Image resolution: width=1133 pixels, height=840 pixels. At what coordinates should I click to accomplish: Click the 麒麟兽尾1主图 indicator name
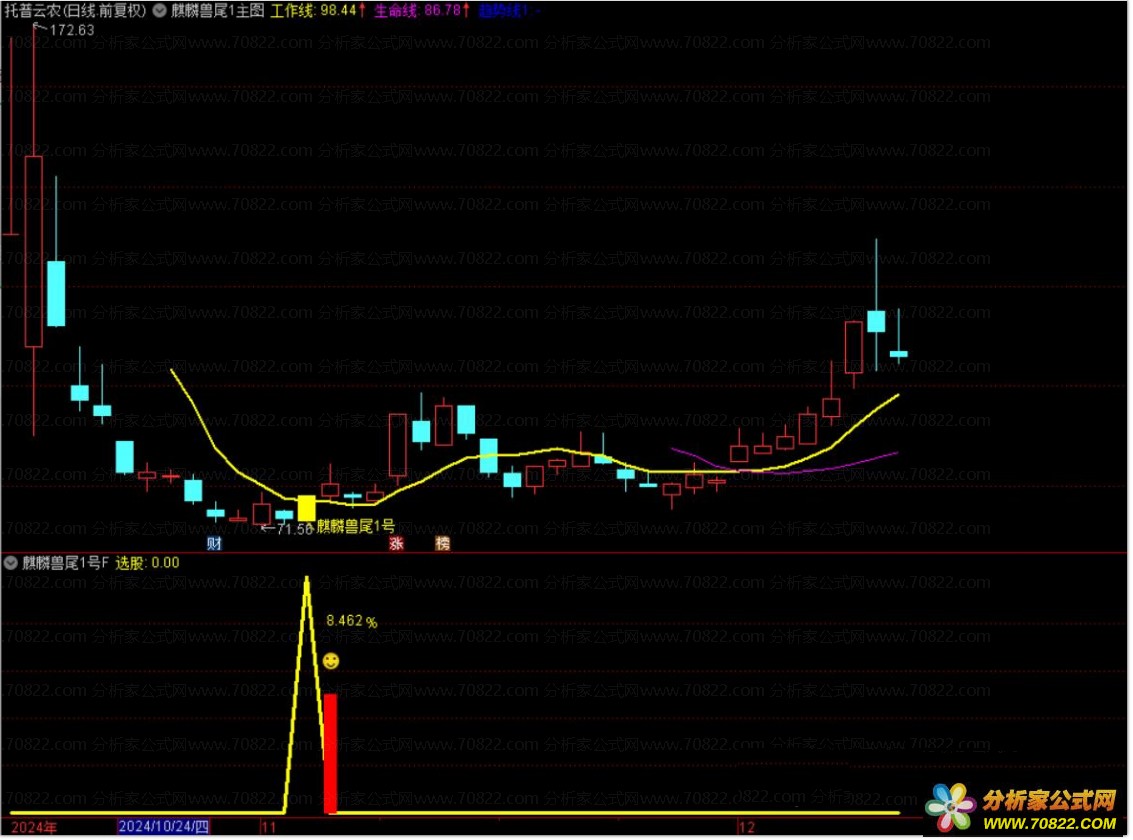tap(217, 11)
